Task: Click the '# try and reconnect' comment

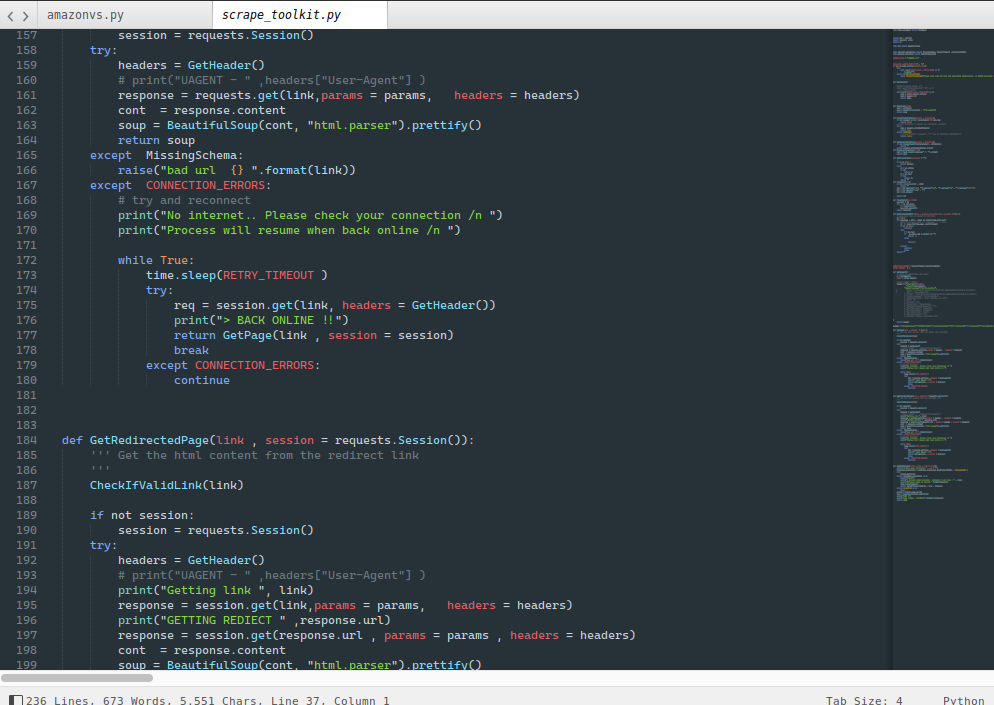Action: tap(184, 200)
